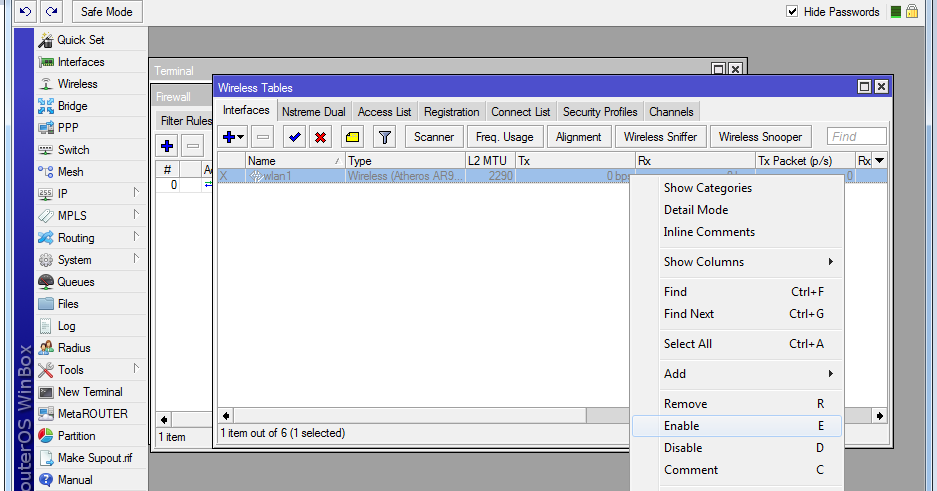Open the column chooser dropdown arrow
This screenshot has height=491, width=937.
(880, 161)
